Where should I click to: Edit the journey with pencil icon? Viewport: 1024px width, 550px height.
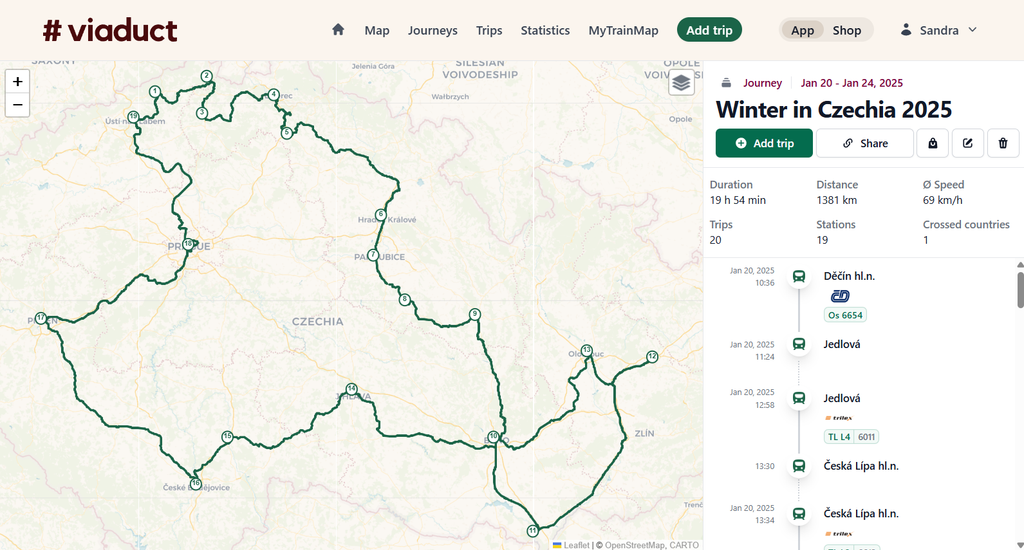968,143
